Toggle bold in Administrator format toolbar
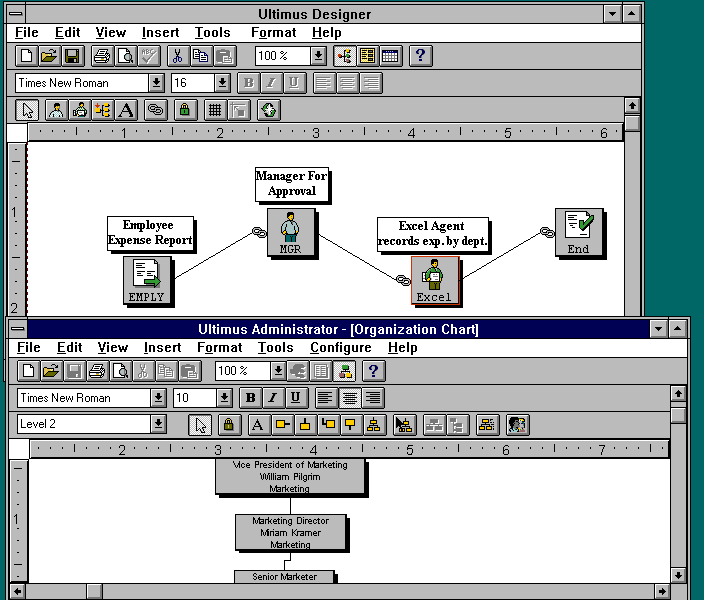Screen dimensions: 704x600 click(x=251, y=398)
